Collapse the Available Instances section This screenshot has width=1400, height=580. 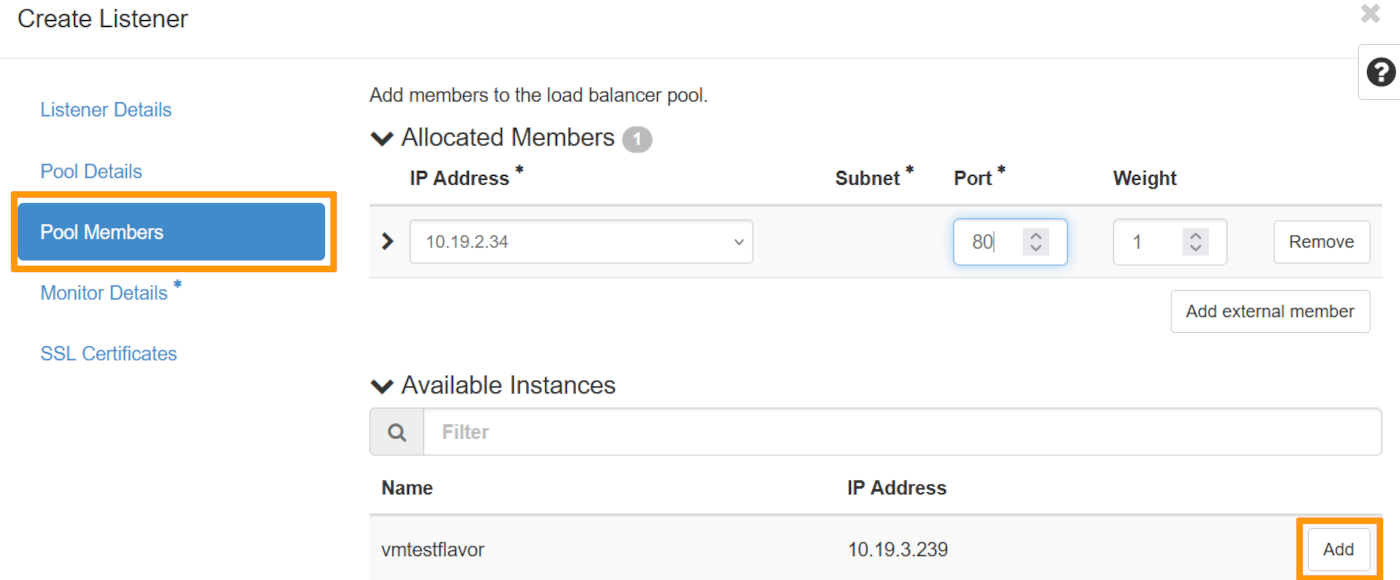click(x=382, y=386)
